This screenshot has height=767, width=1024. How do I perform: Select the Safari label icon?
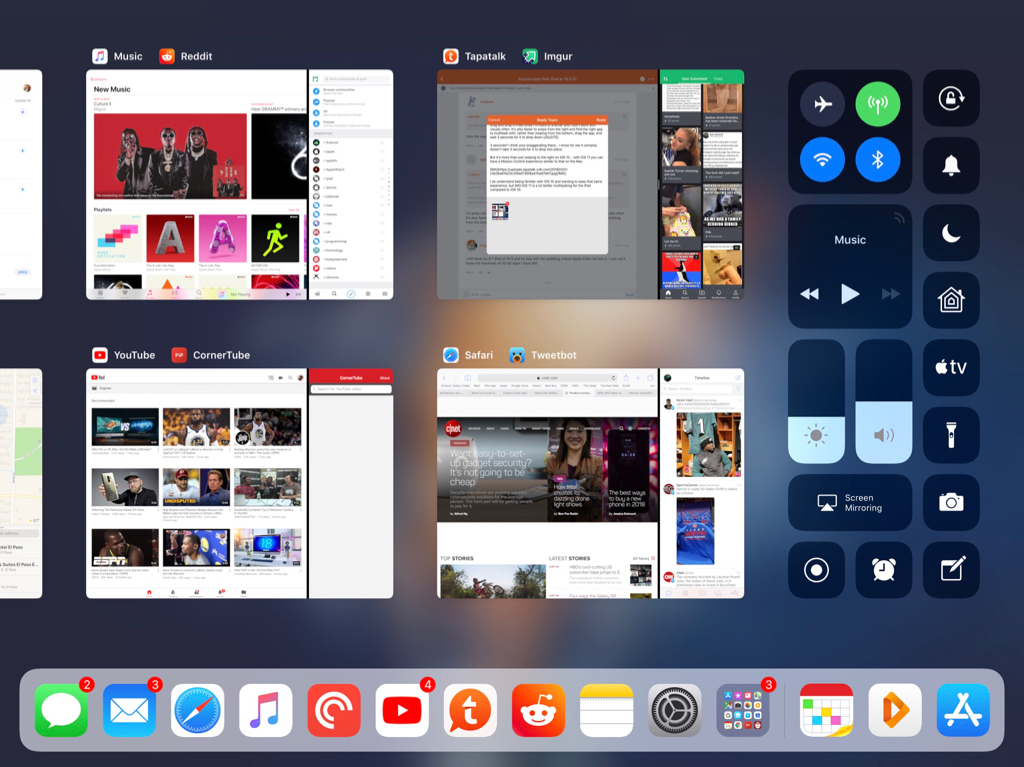pos(451,355)
